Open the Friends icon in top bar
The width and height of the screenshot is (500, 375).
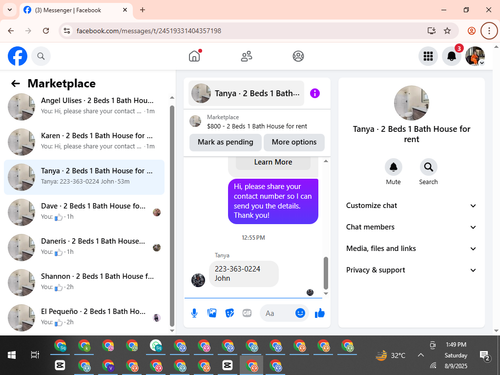pos(246,56)
